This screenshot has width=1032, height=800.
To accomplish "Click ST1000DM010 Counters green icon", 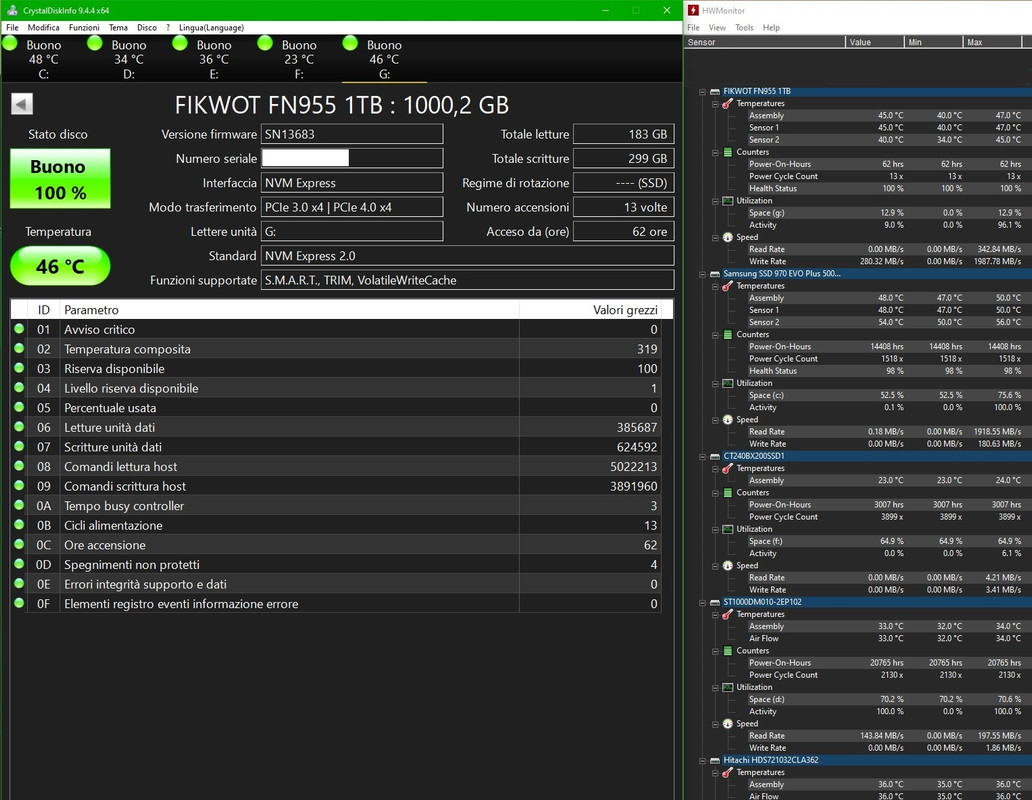I will pyautogui.click(x=727, y=651).
